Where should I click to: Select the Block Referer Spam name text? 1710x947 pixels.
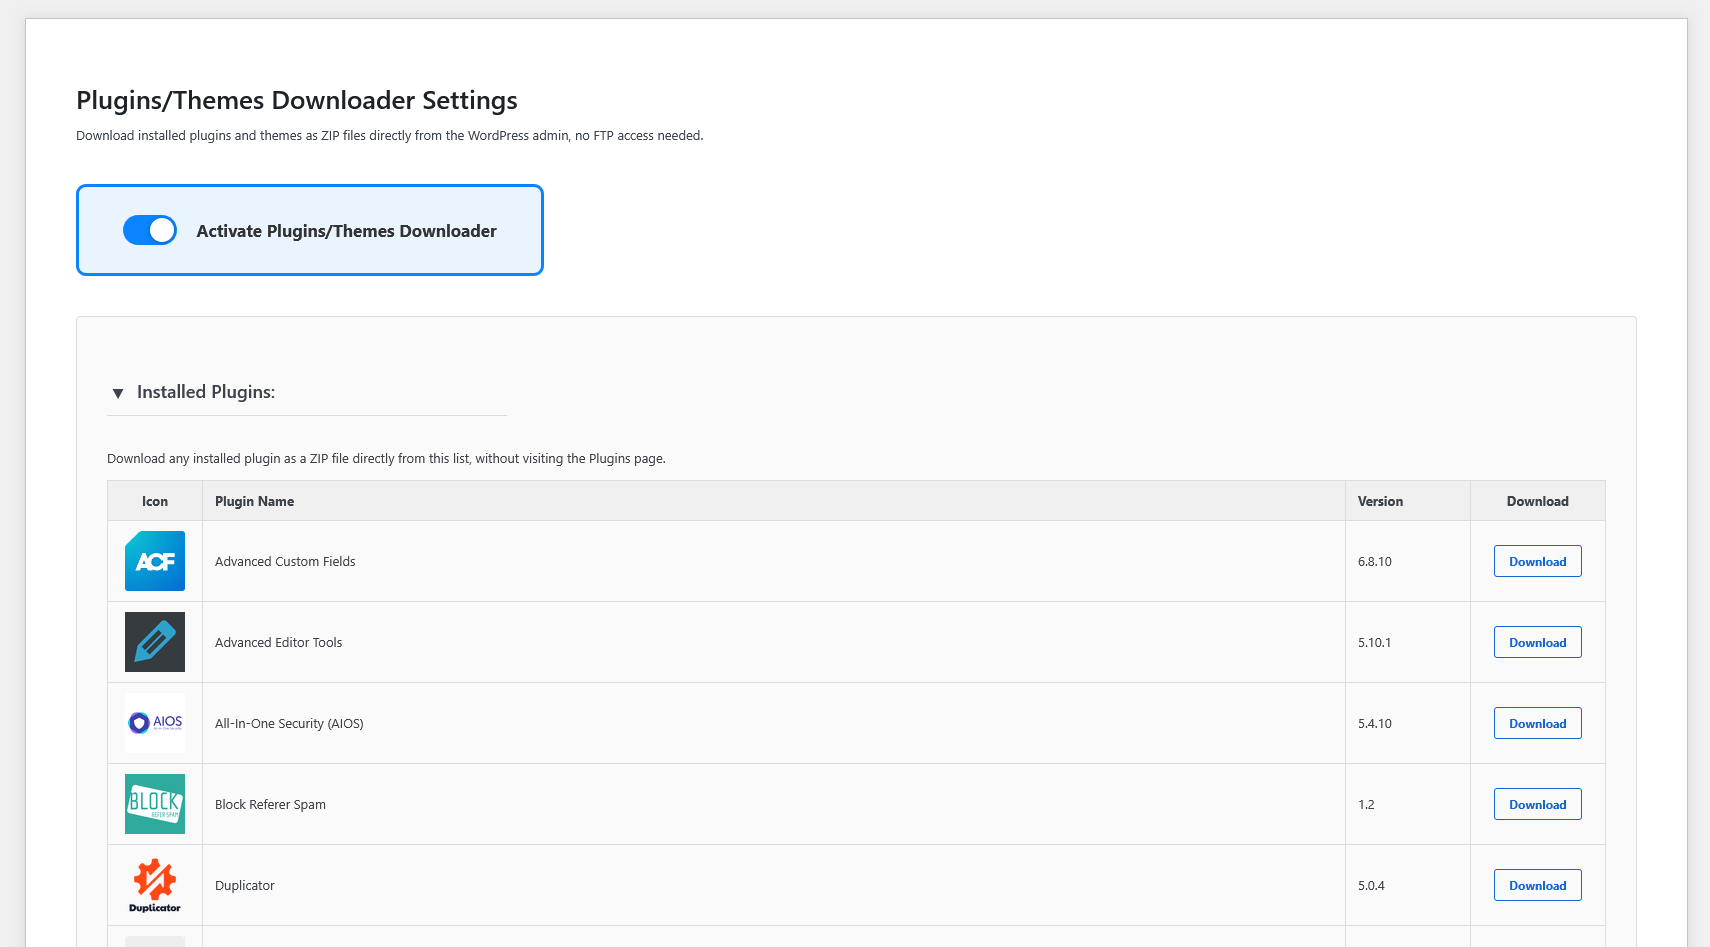pyautogui.click(x=270, y=804)
